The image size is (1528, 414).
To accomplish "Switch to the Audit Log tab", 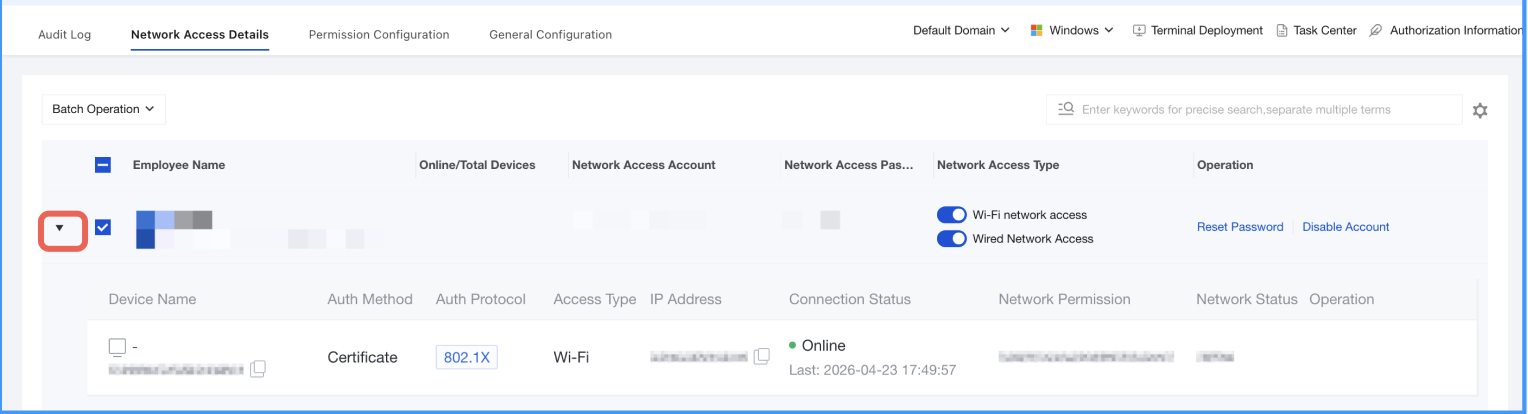I will pos(64,35).
